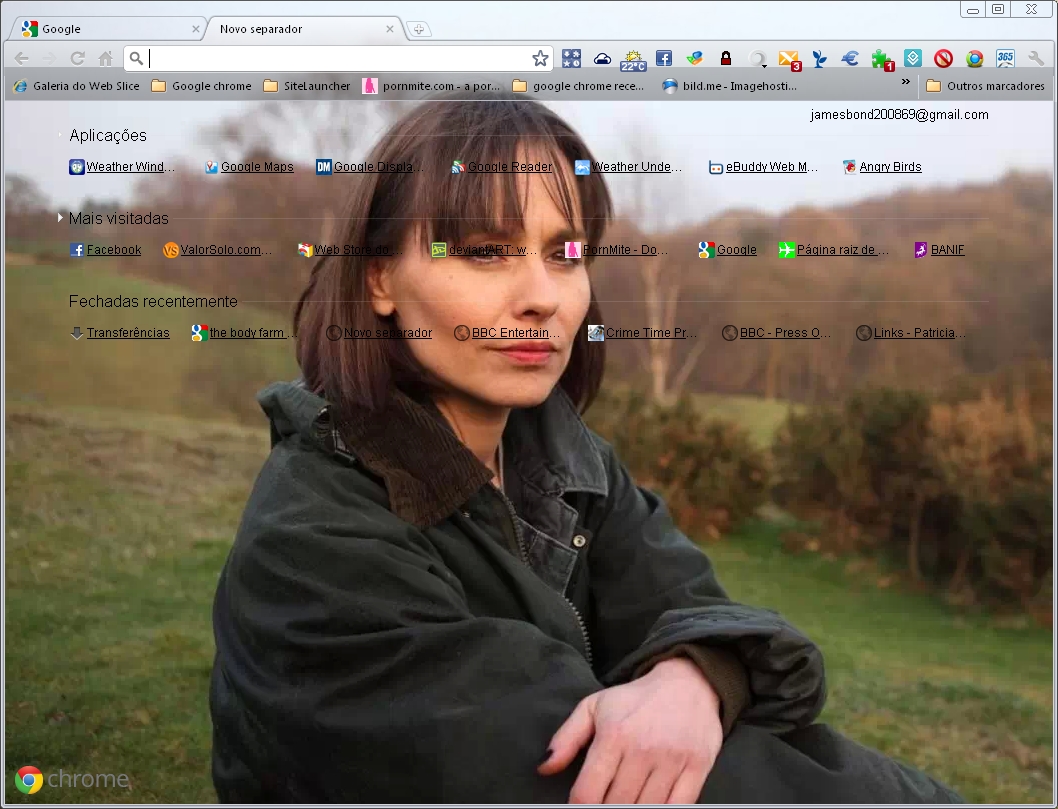Reopen BBC Entertain... closed tab
The height and width of the screenshot is (809, 1058).
point(507,333)
